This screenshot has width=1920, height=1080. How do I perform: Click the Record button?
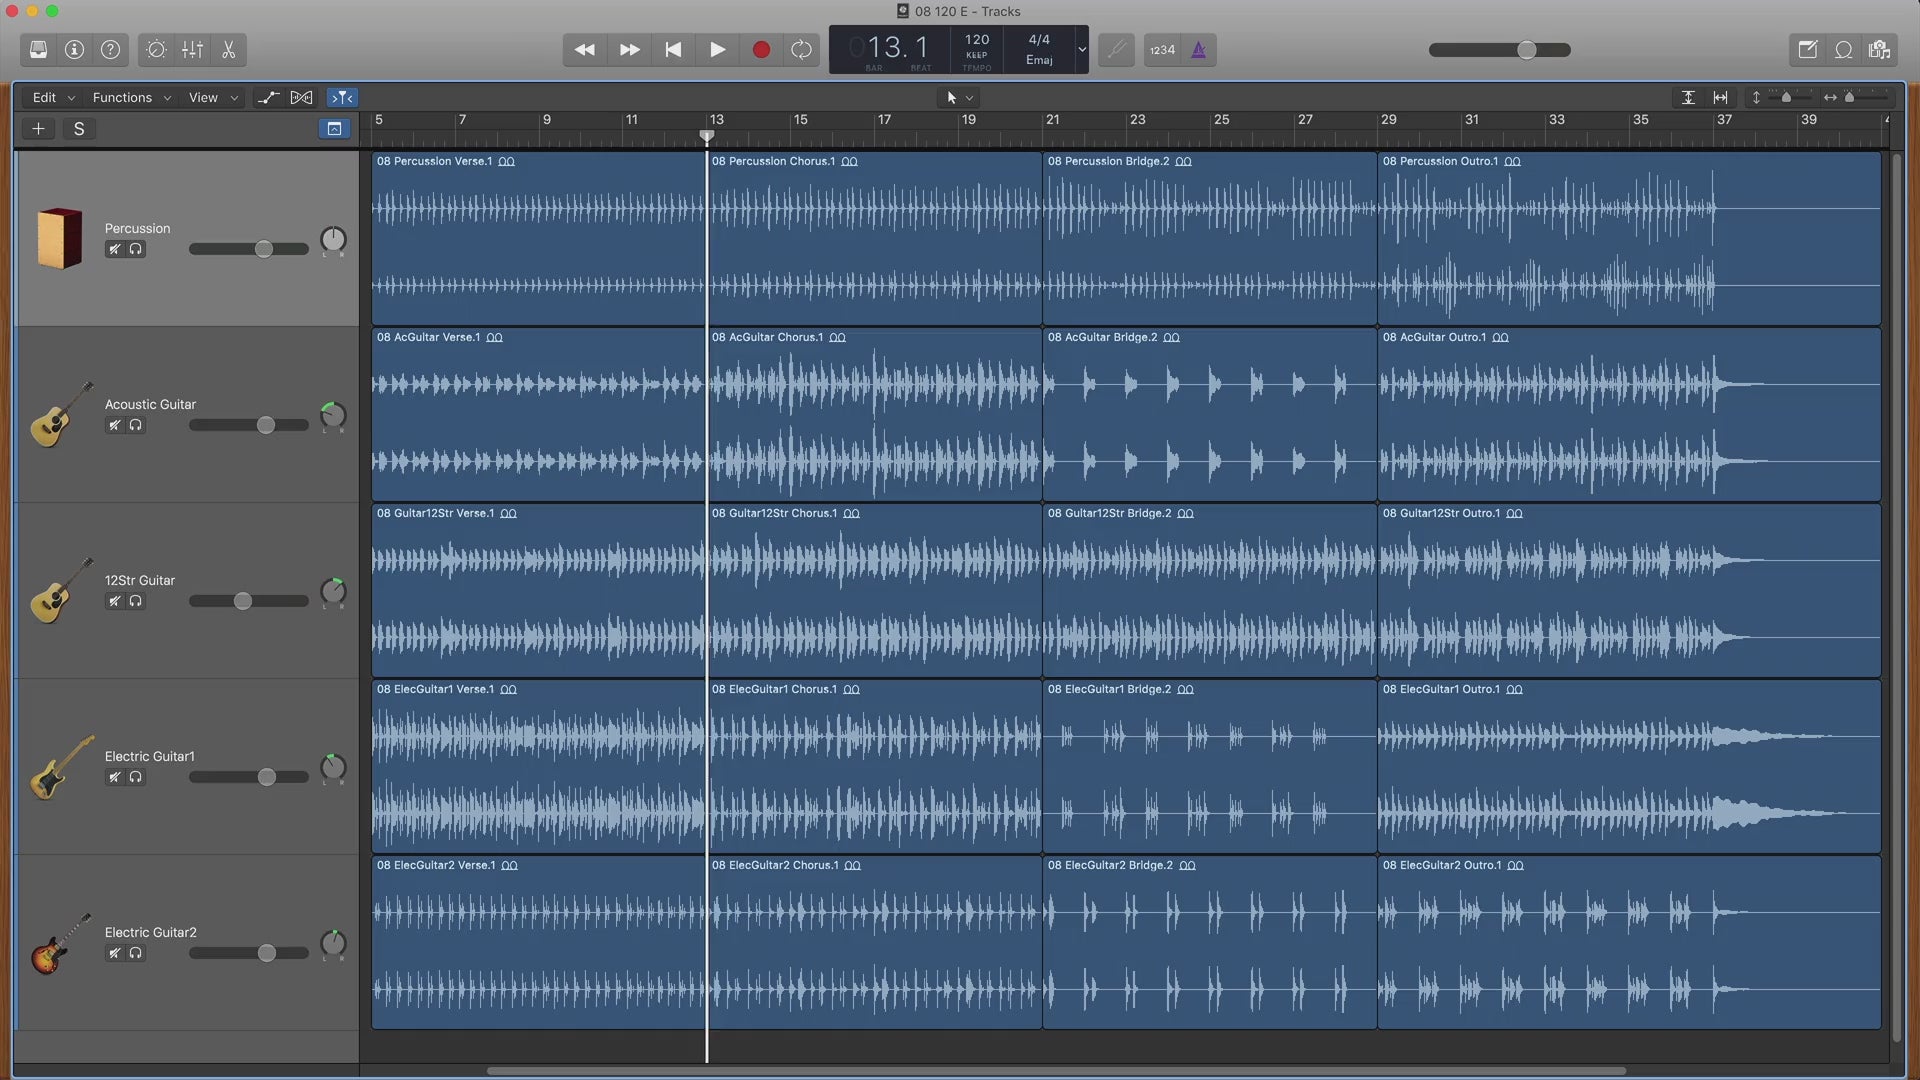pos(761,50)
